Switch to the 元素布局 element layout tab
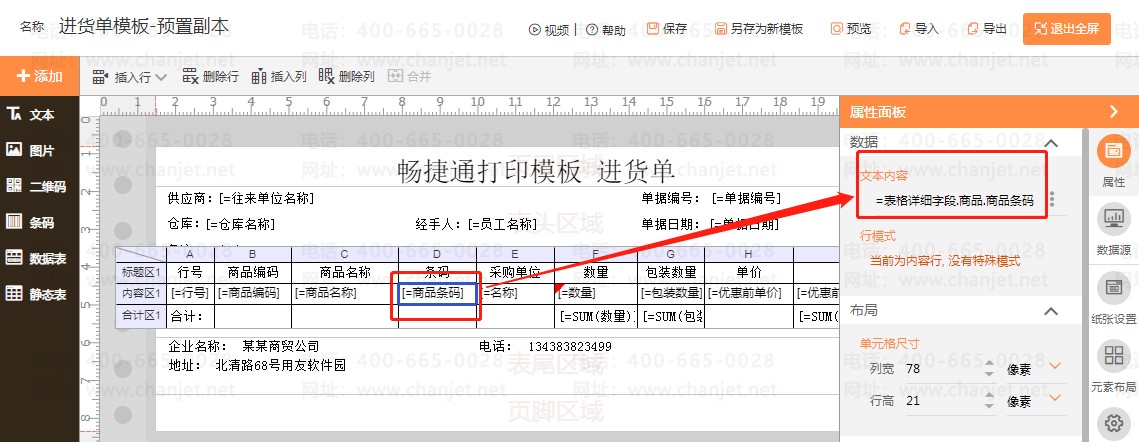The width and height of the screenshot is (1139, 442). 1113,367
